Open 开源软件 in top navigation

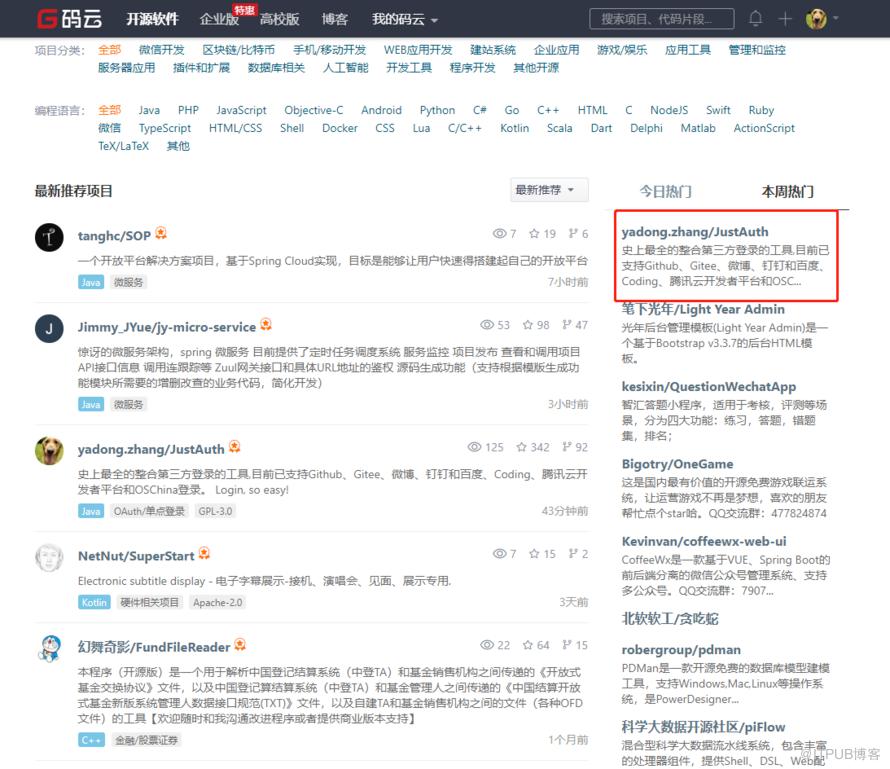[x=152, y=19]
